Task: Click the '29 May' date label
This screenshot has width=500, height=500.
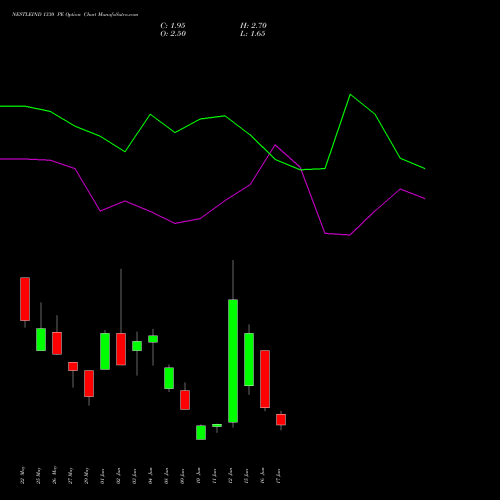Action: click(x=86, y=475)
